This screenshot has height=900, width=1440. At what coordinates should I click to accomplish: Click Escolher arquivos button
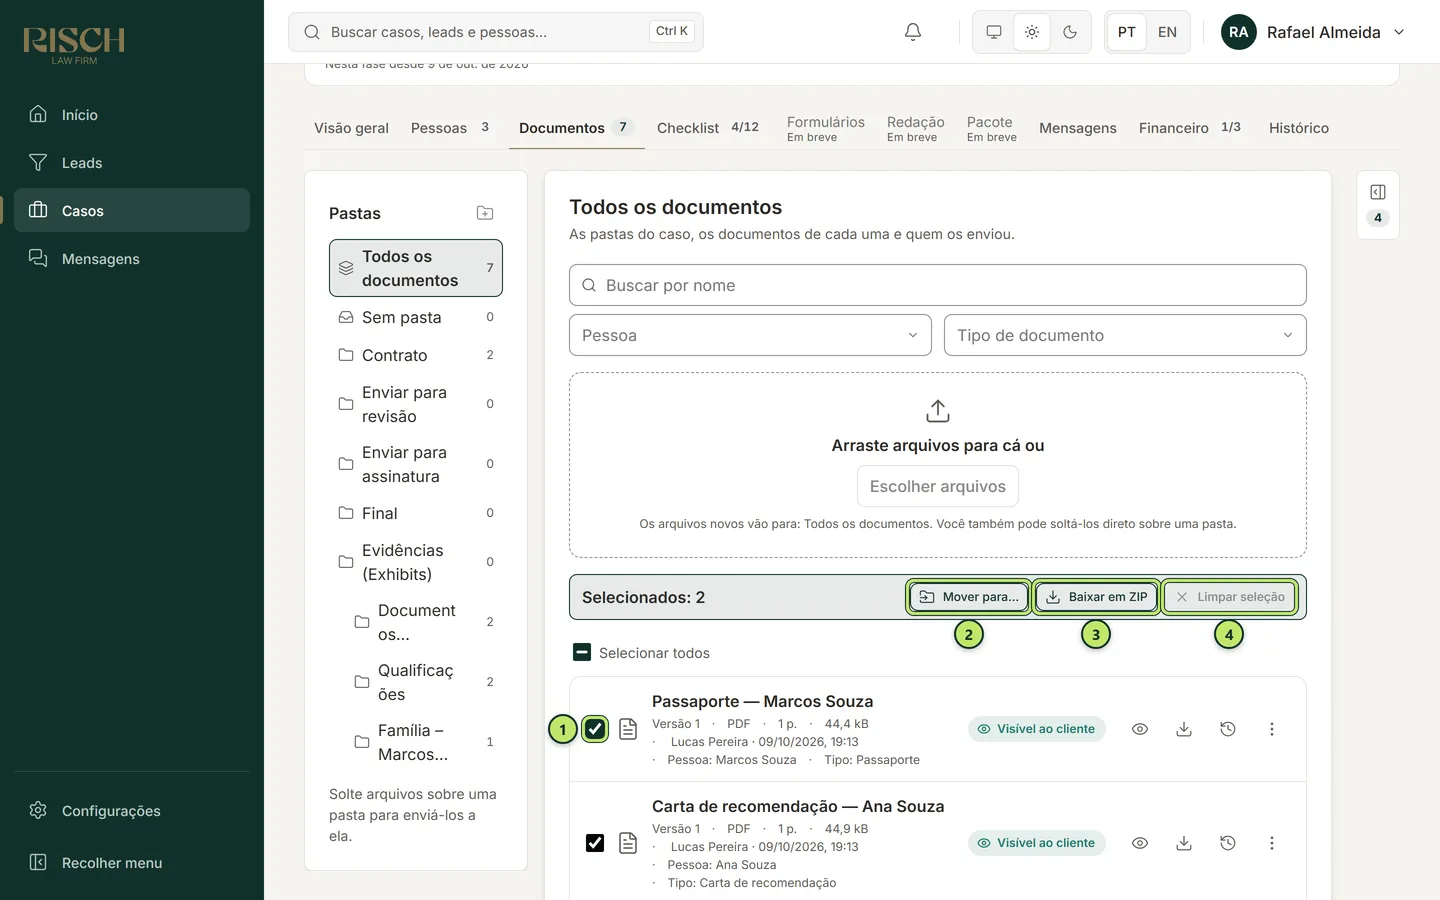coord(938,486)
